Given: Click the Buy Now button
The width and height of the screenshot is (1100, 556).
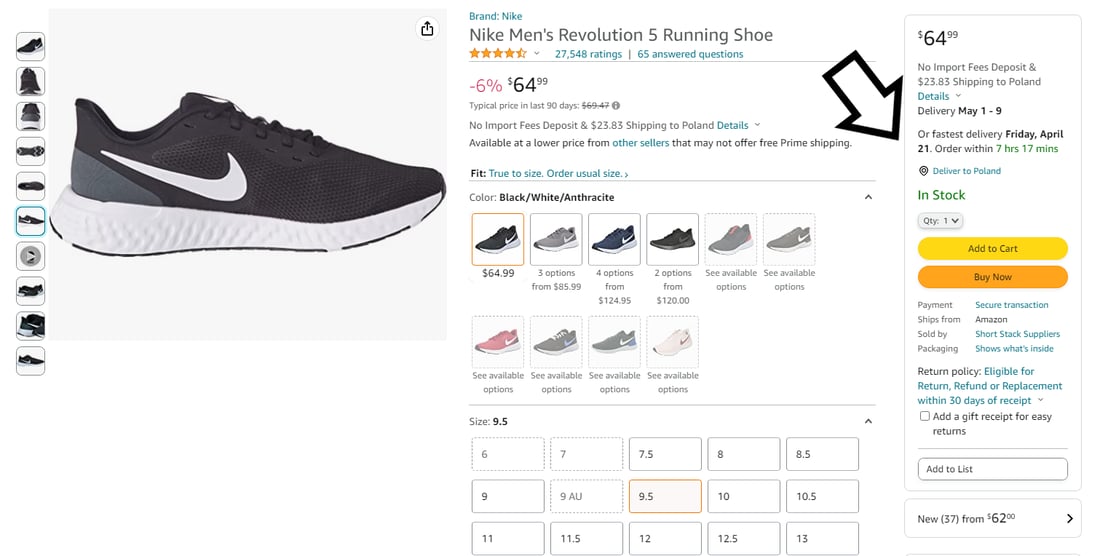Looking at the screenshot, I should click(993, 277).
